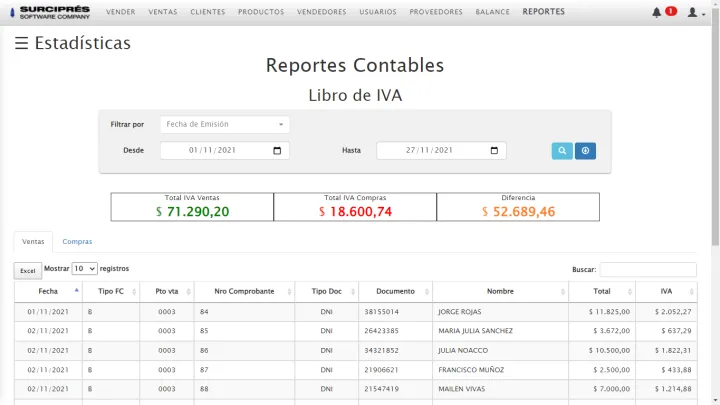The width and height of the screenshot is (720, 405).
Task: Open the Filtrar por dropdown
Action: [x=225, y=124]
